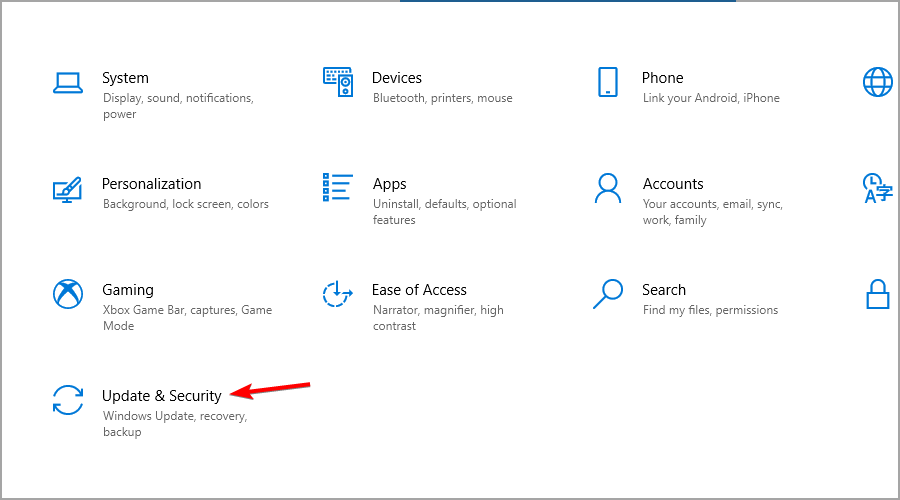Image resolution: width=900 pixels, height=500 pixels.
Task: Click 'Xbox Game Bar, captures' description
Action: pyautogui.click(x=187, y=317)
